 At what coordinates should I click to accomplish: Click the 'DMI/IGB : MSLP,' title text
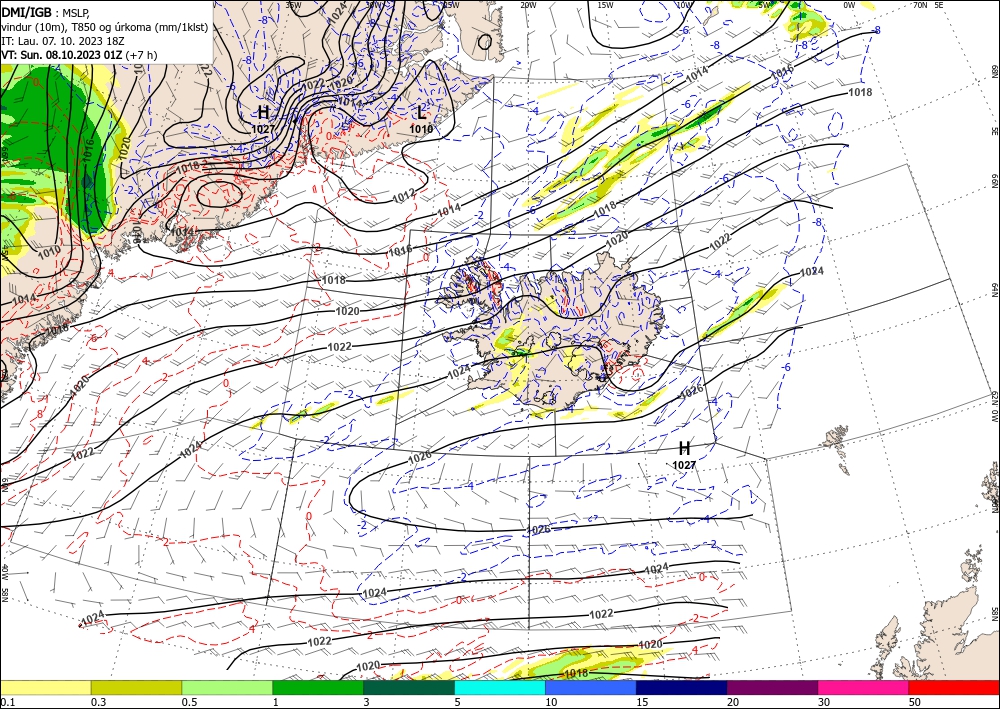point(46,12)
